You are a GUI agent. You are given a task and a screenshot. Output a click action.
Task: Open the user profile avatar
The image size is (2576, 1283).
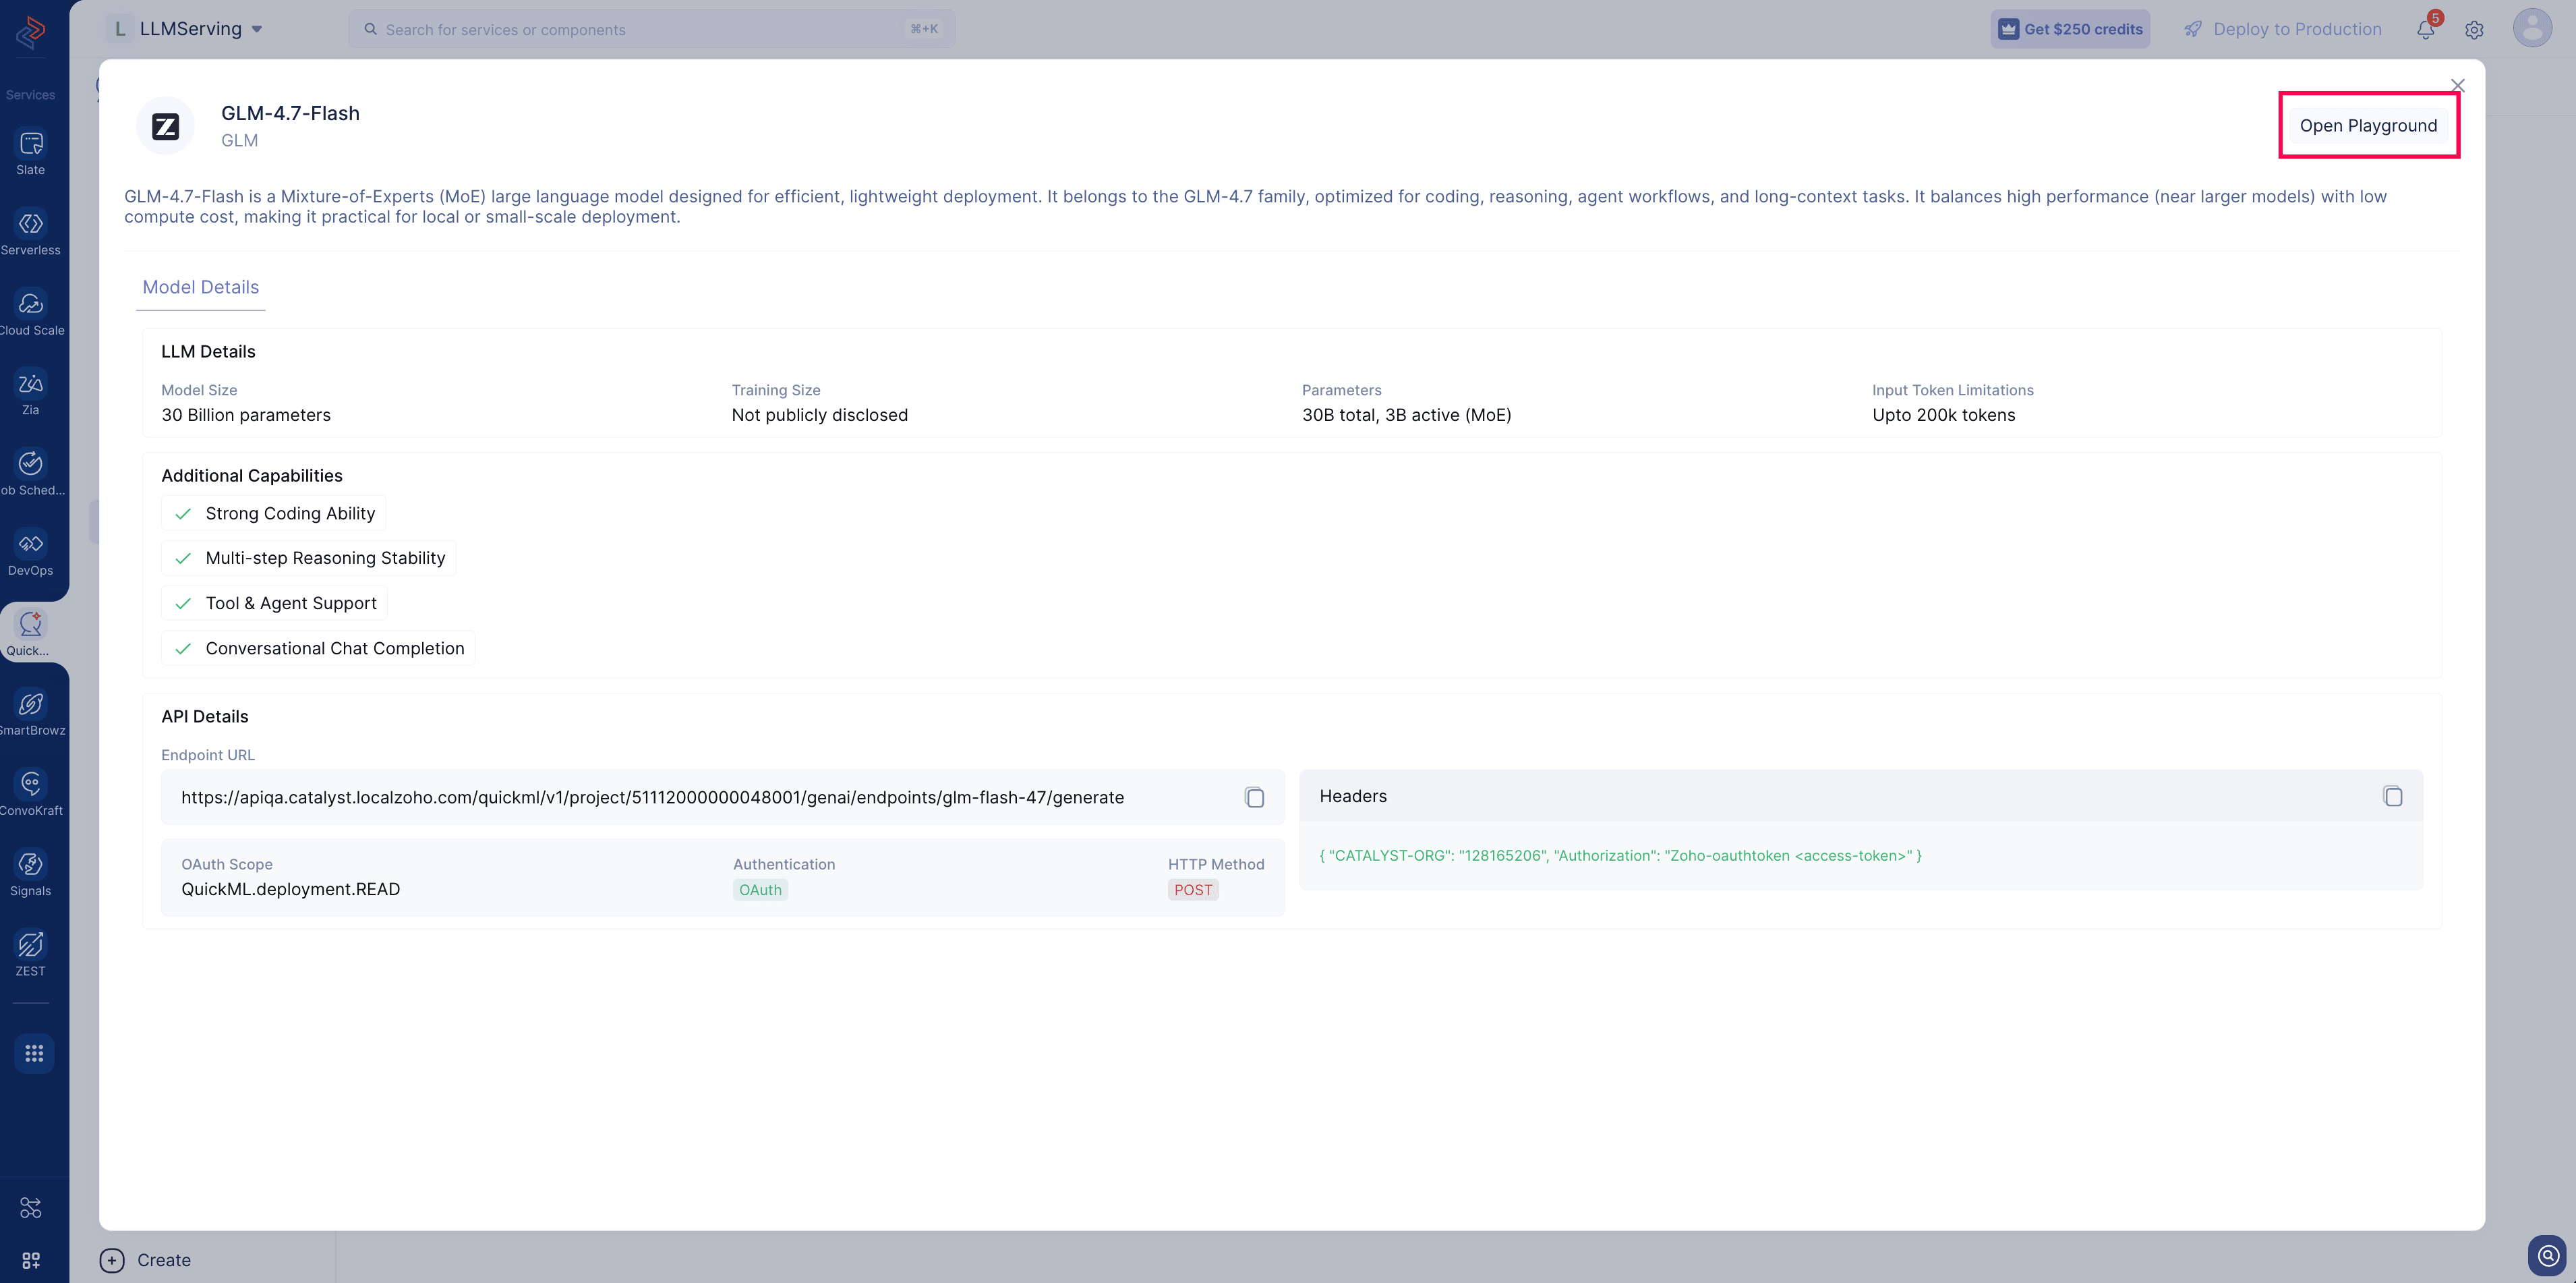[x=2532, y=28]
